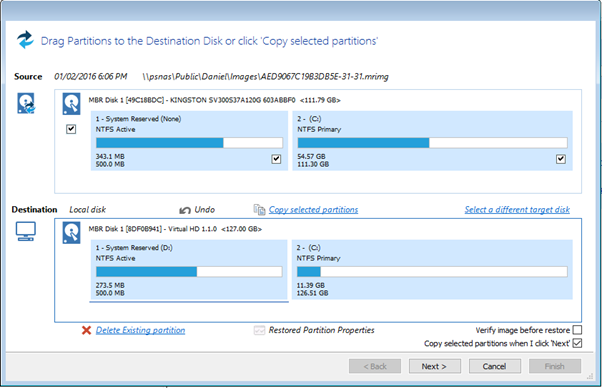Image resolution: width=602 pixels, height=388 pixels.
Task: Toggle the whole source disk checkbox
Action: [71, 129]
